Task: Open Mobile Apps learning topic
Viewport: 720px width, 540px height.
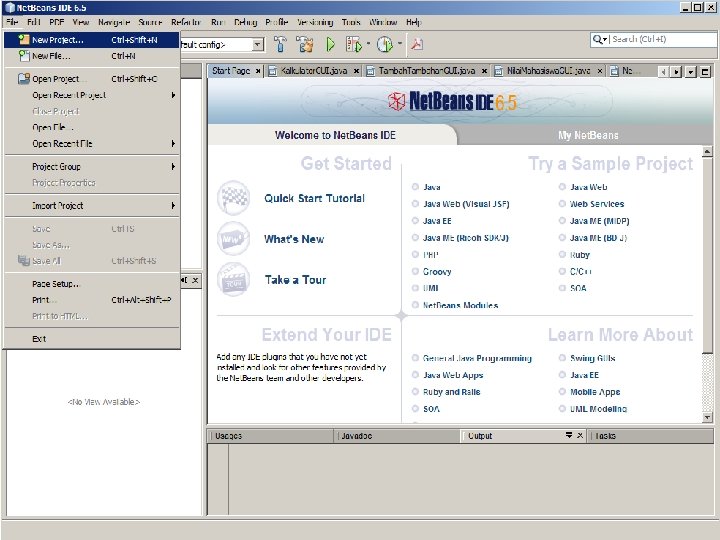Action: [595, 392]
